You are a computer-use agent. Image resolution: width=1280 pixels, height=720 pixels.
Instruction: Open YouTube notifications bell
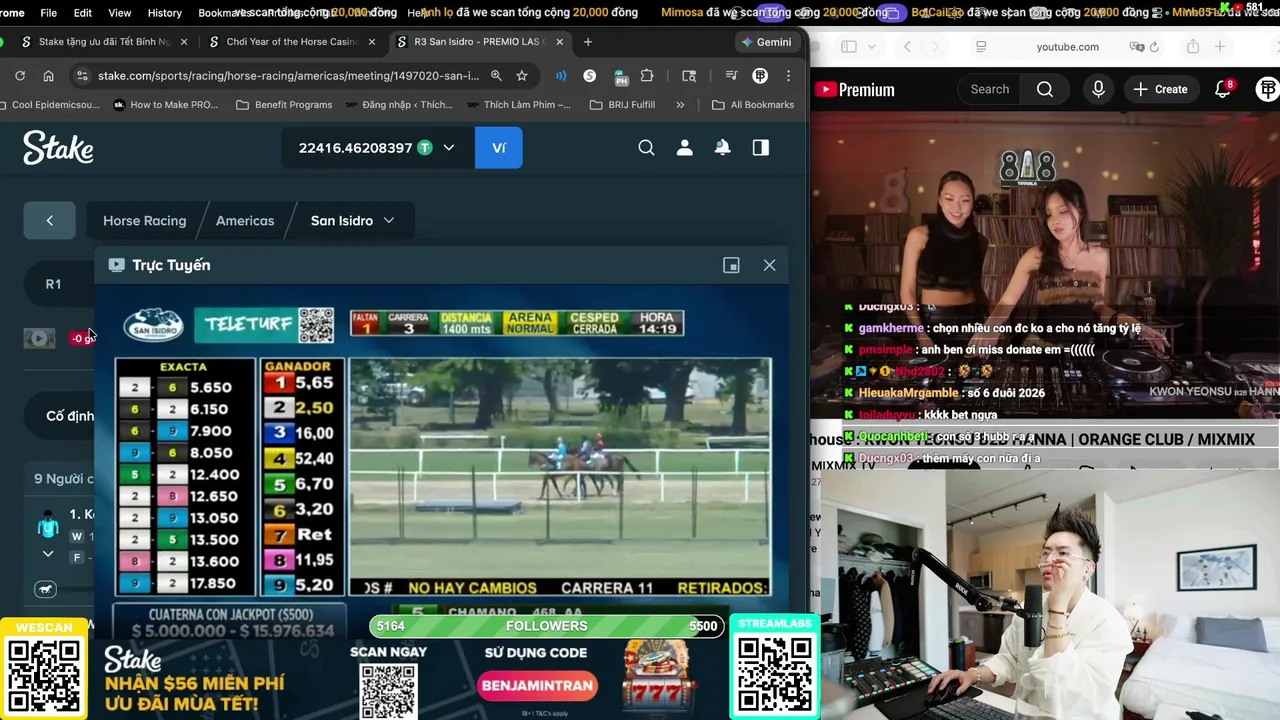pos(1222,89)
